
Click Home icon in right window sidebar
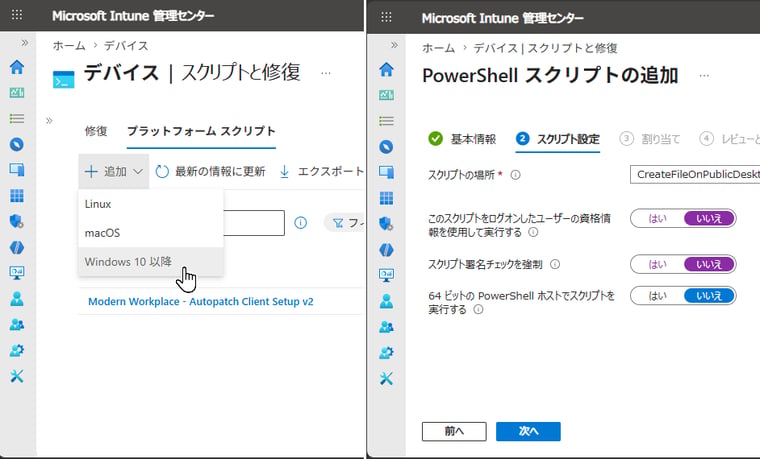[x=386, y=69]
